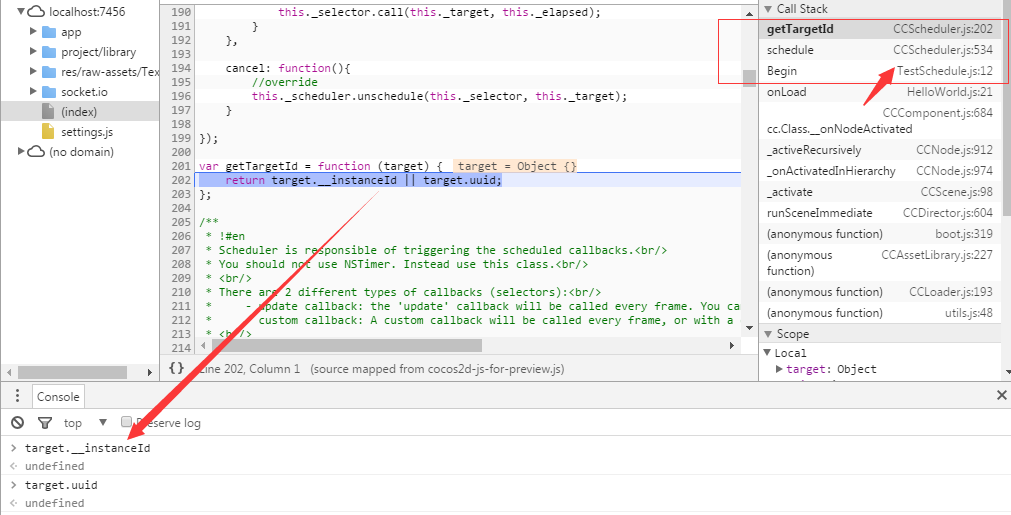This screenshot has height=515, width=1011.
Task: Open the settings.js file
Action: pyautogui.click(x=87, y=131)
